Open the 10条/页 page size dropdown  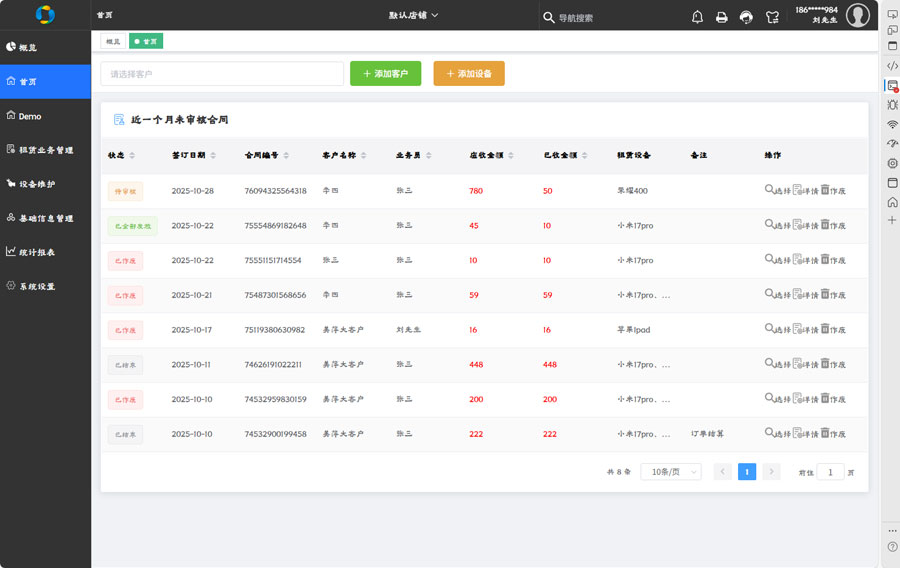pyautogui.click(x=670, y=472)
